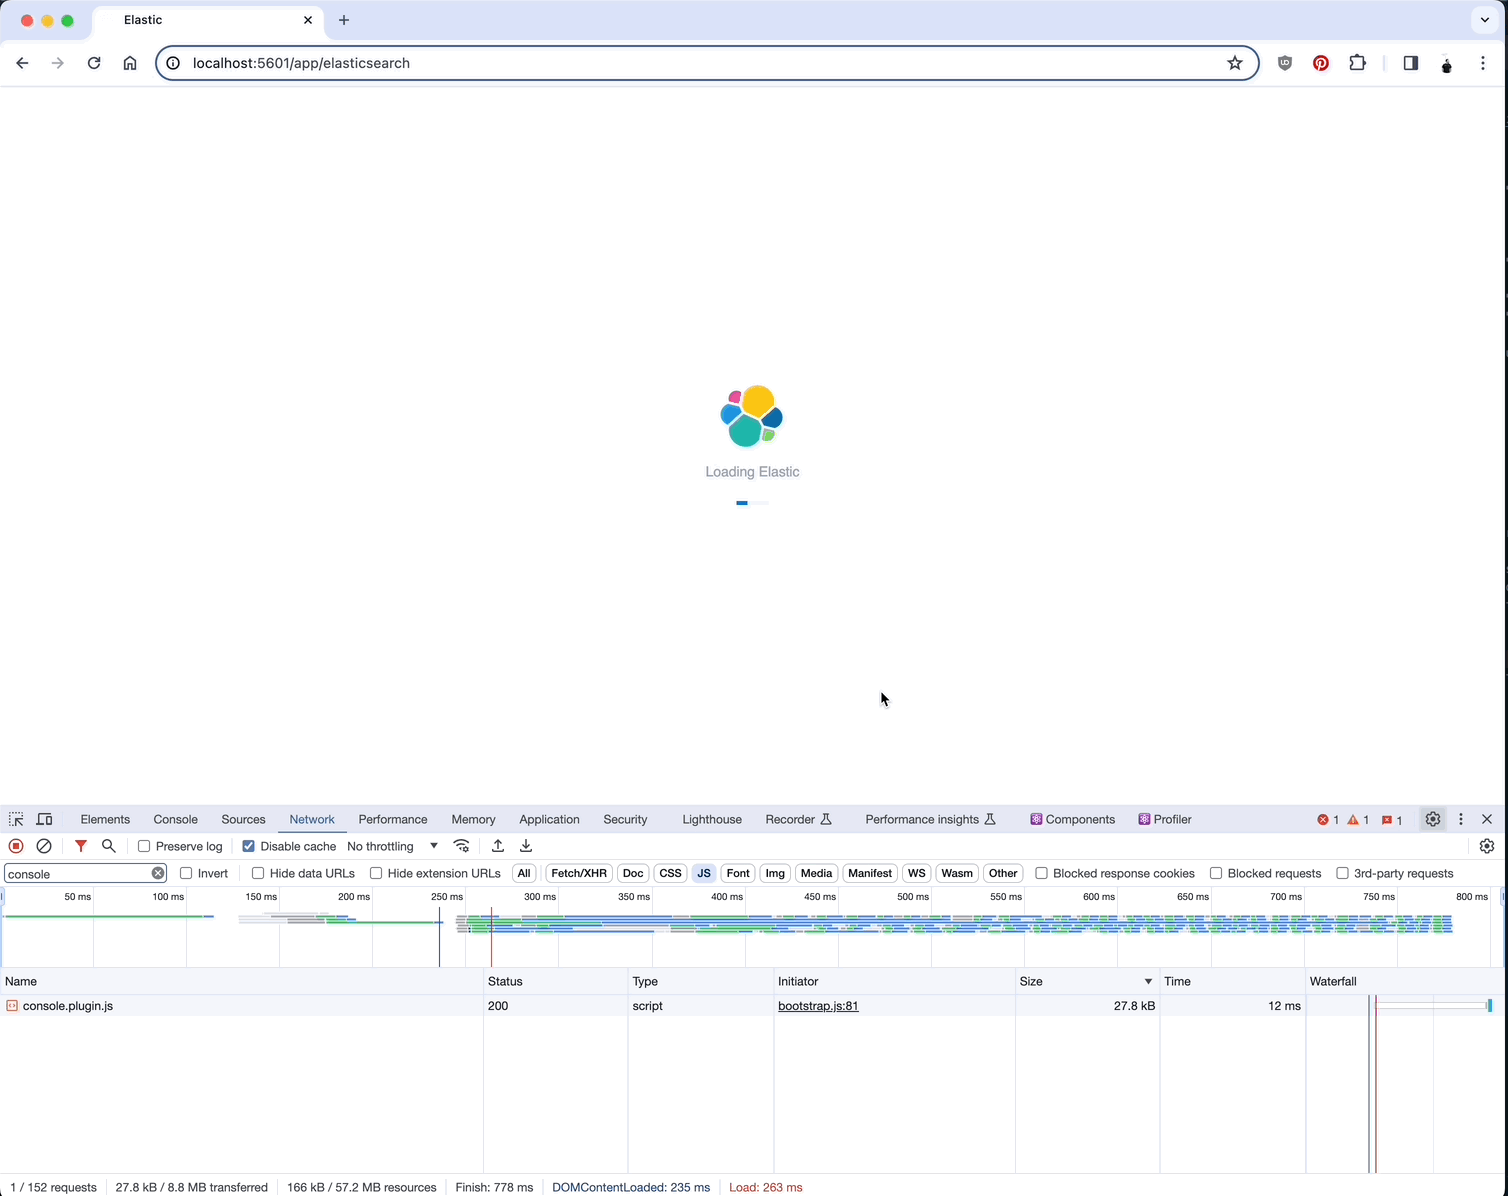Check Blocked requests
1508x1196 pixels.
[x=1216, y=873]
